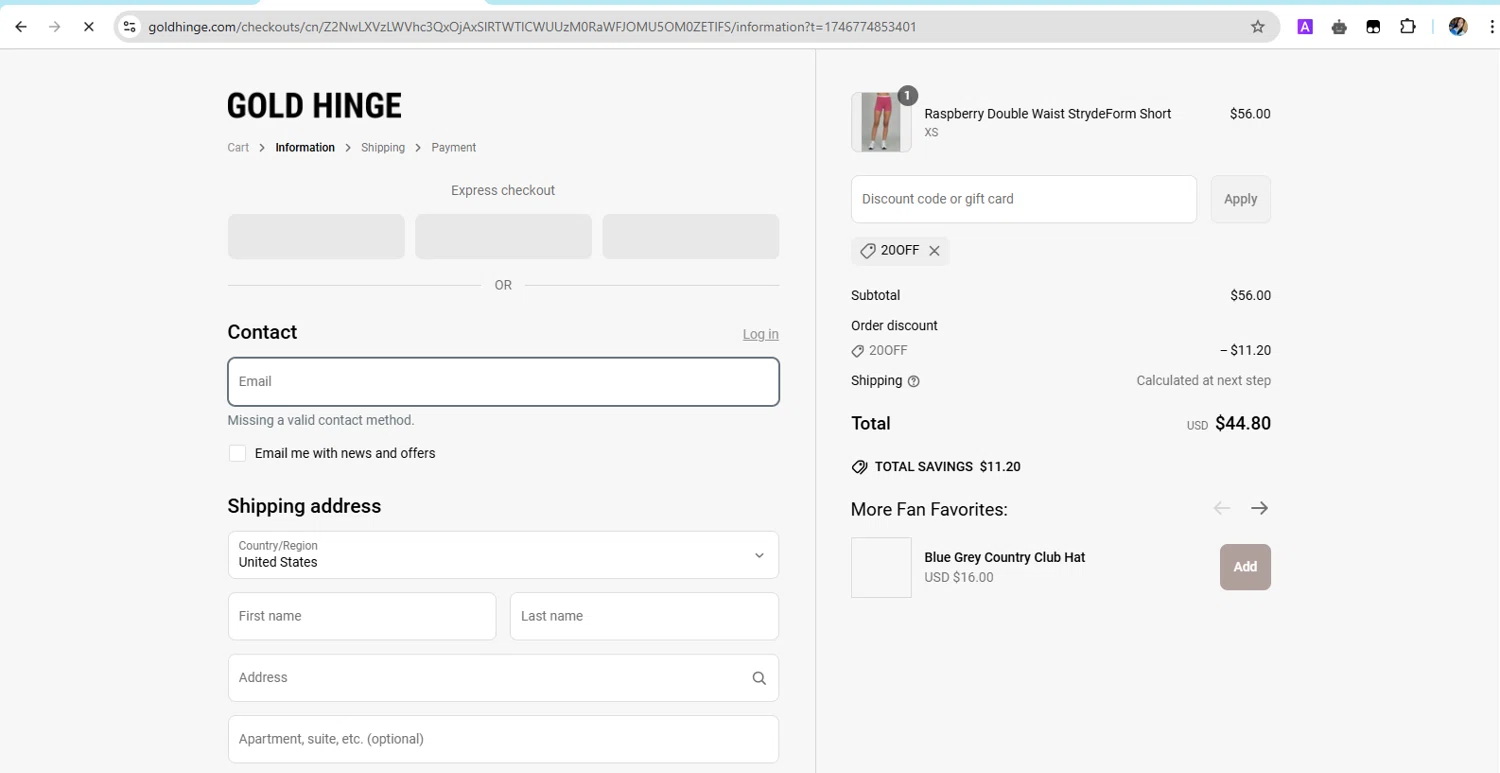1500x773 pixels.
Task: Apply the discount code
Action: point(1240,199)
